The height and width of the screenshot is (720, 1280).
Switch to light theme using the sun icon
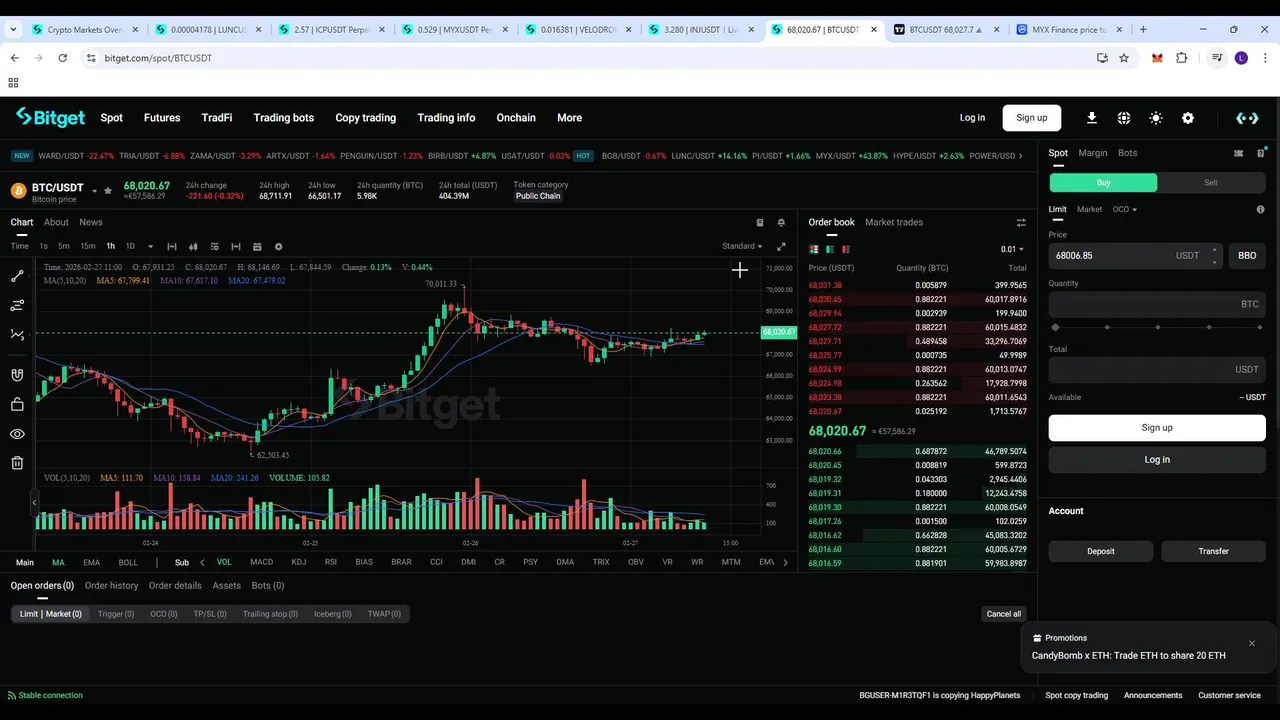(x=1156, y=118)
